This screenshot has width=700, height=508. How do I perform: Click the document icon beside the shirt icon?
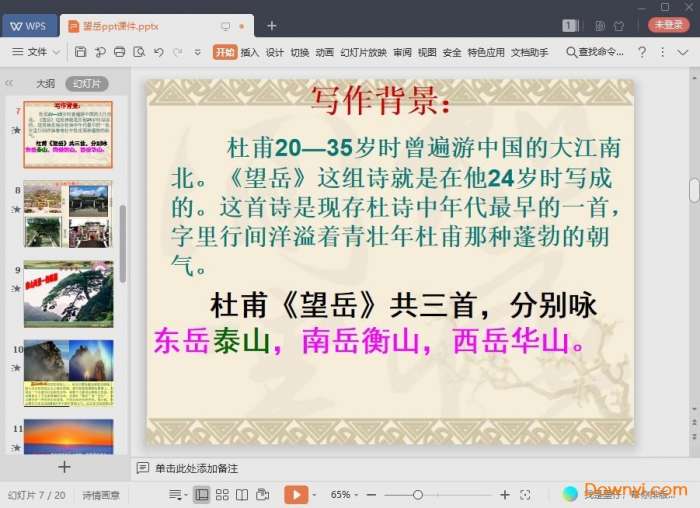pos(600,26)
